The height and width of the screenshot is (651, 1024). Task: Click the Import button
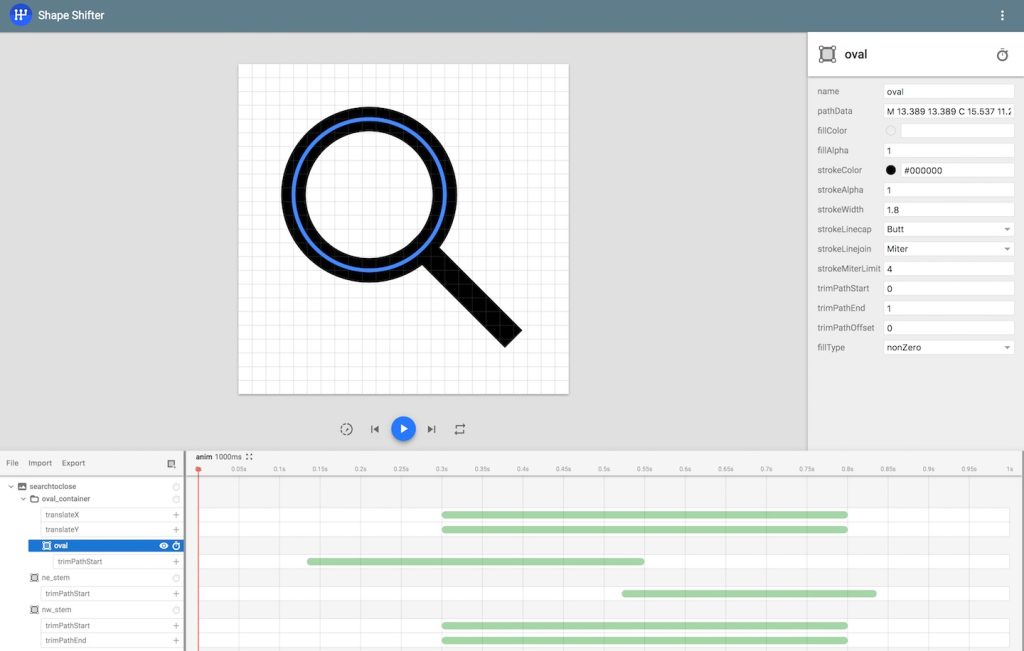pos(40,463)
